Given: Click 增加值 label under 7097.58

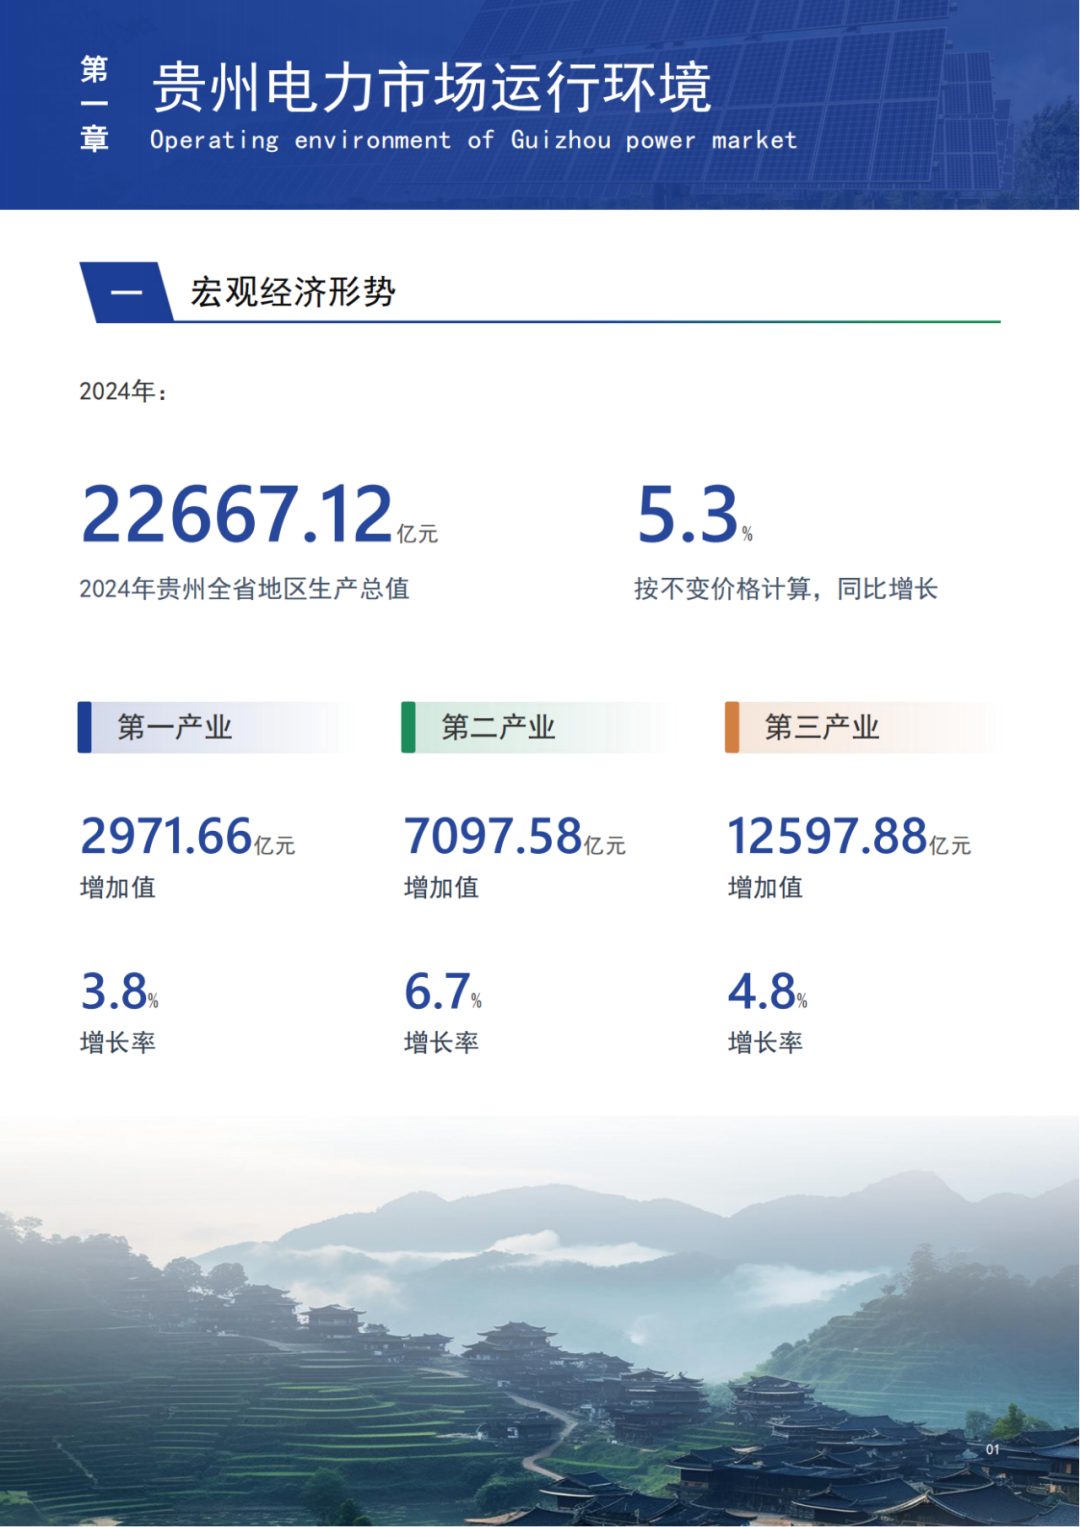Looking at the screenshot, I should click(442, 887).
